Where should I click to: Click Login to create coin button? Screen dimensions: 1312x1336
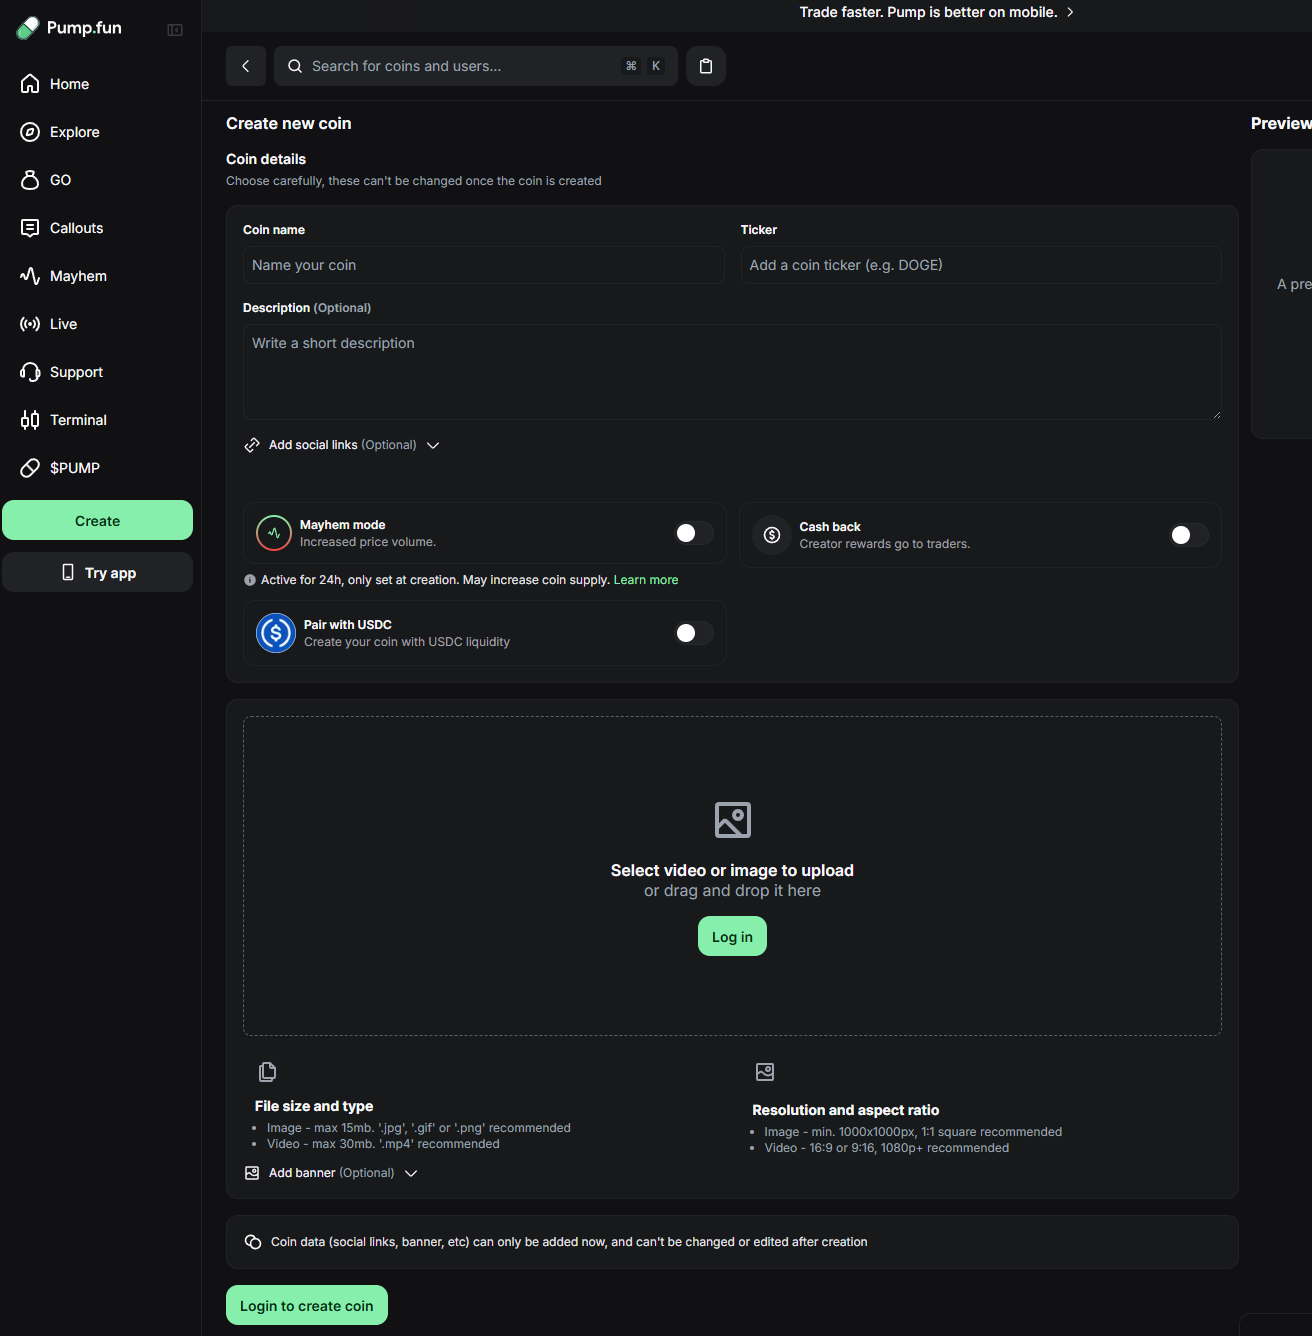click(x=307, y=1305)
